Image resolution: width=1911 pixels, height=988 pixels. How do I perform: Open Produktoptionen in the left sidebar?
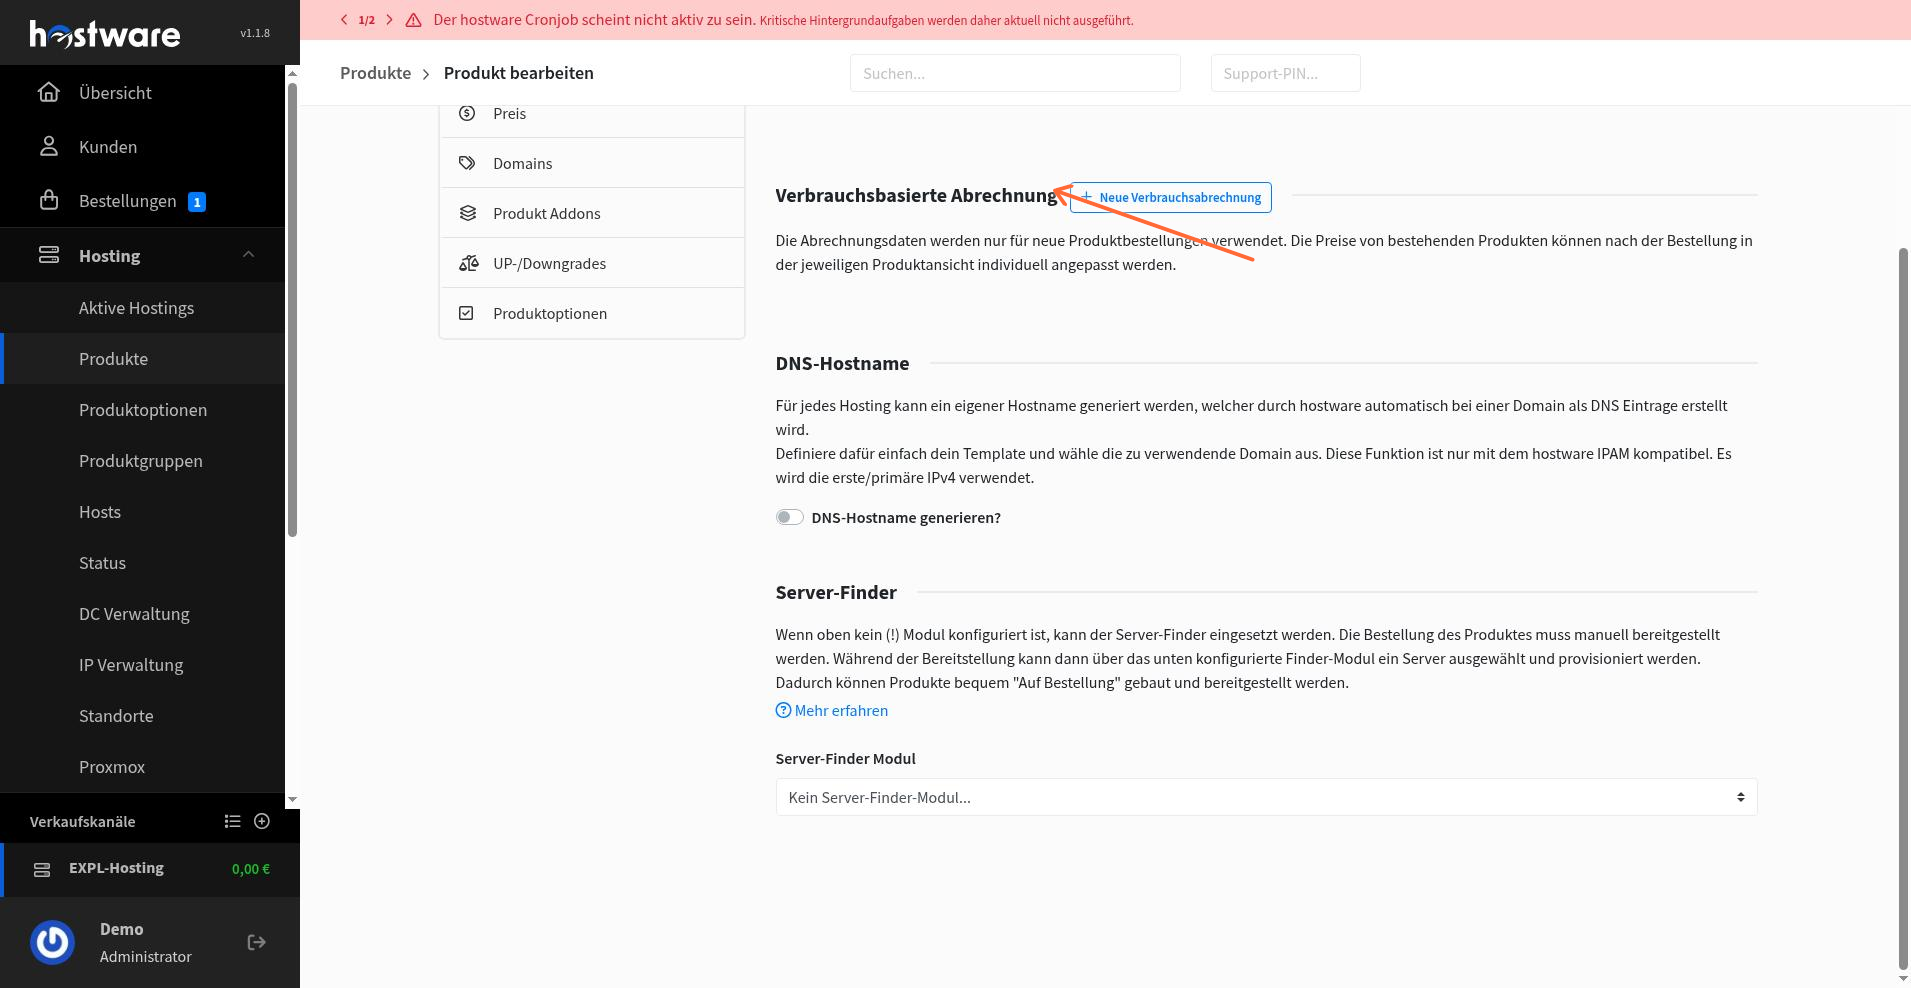click(x=143, y=410)
